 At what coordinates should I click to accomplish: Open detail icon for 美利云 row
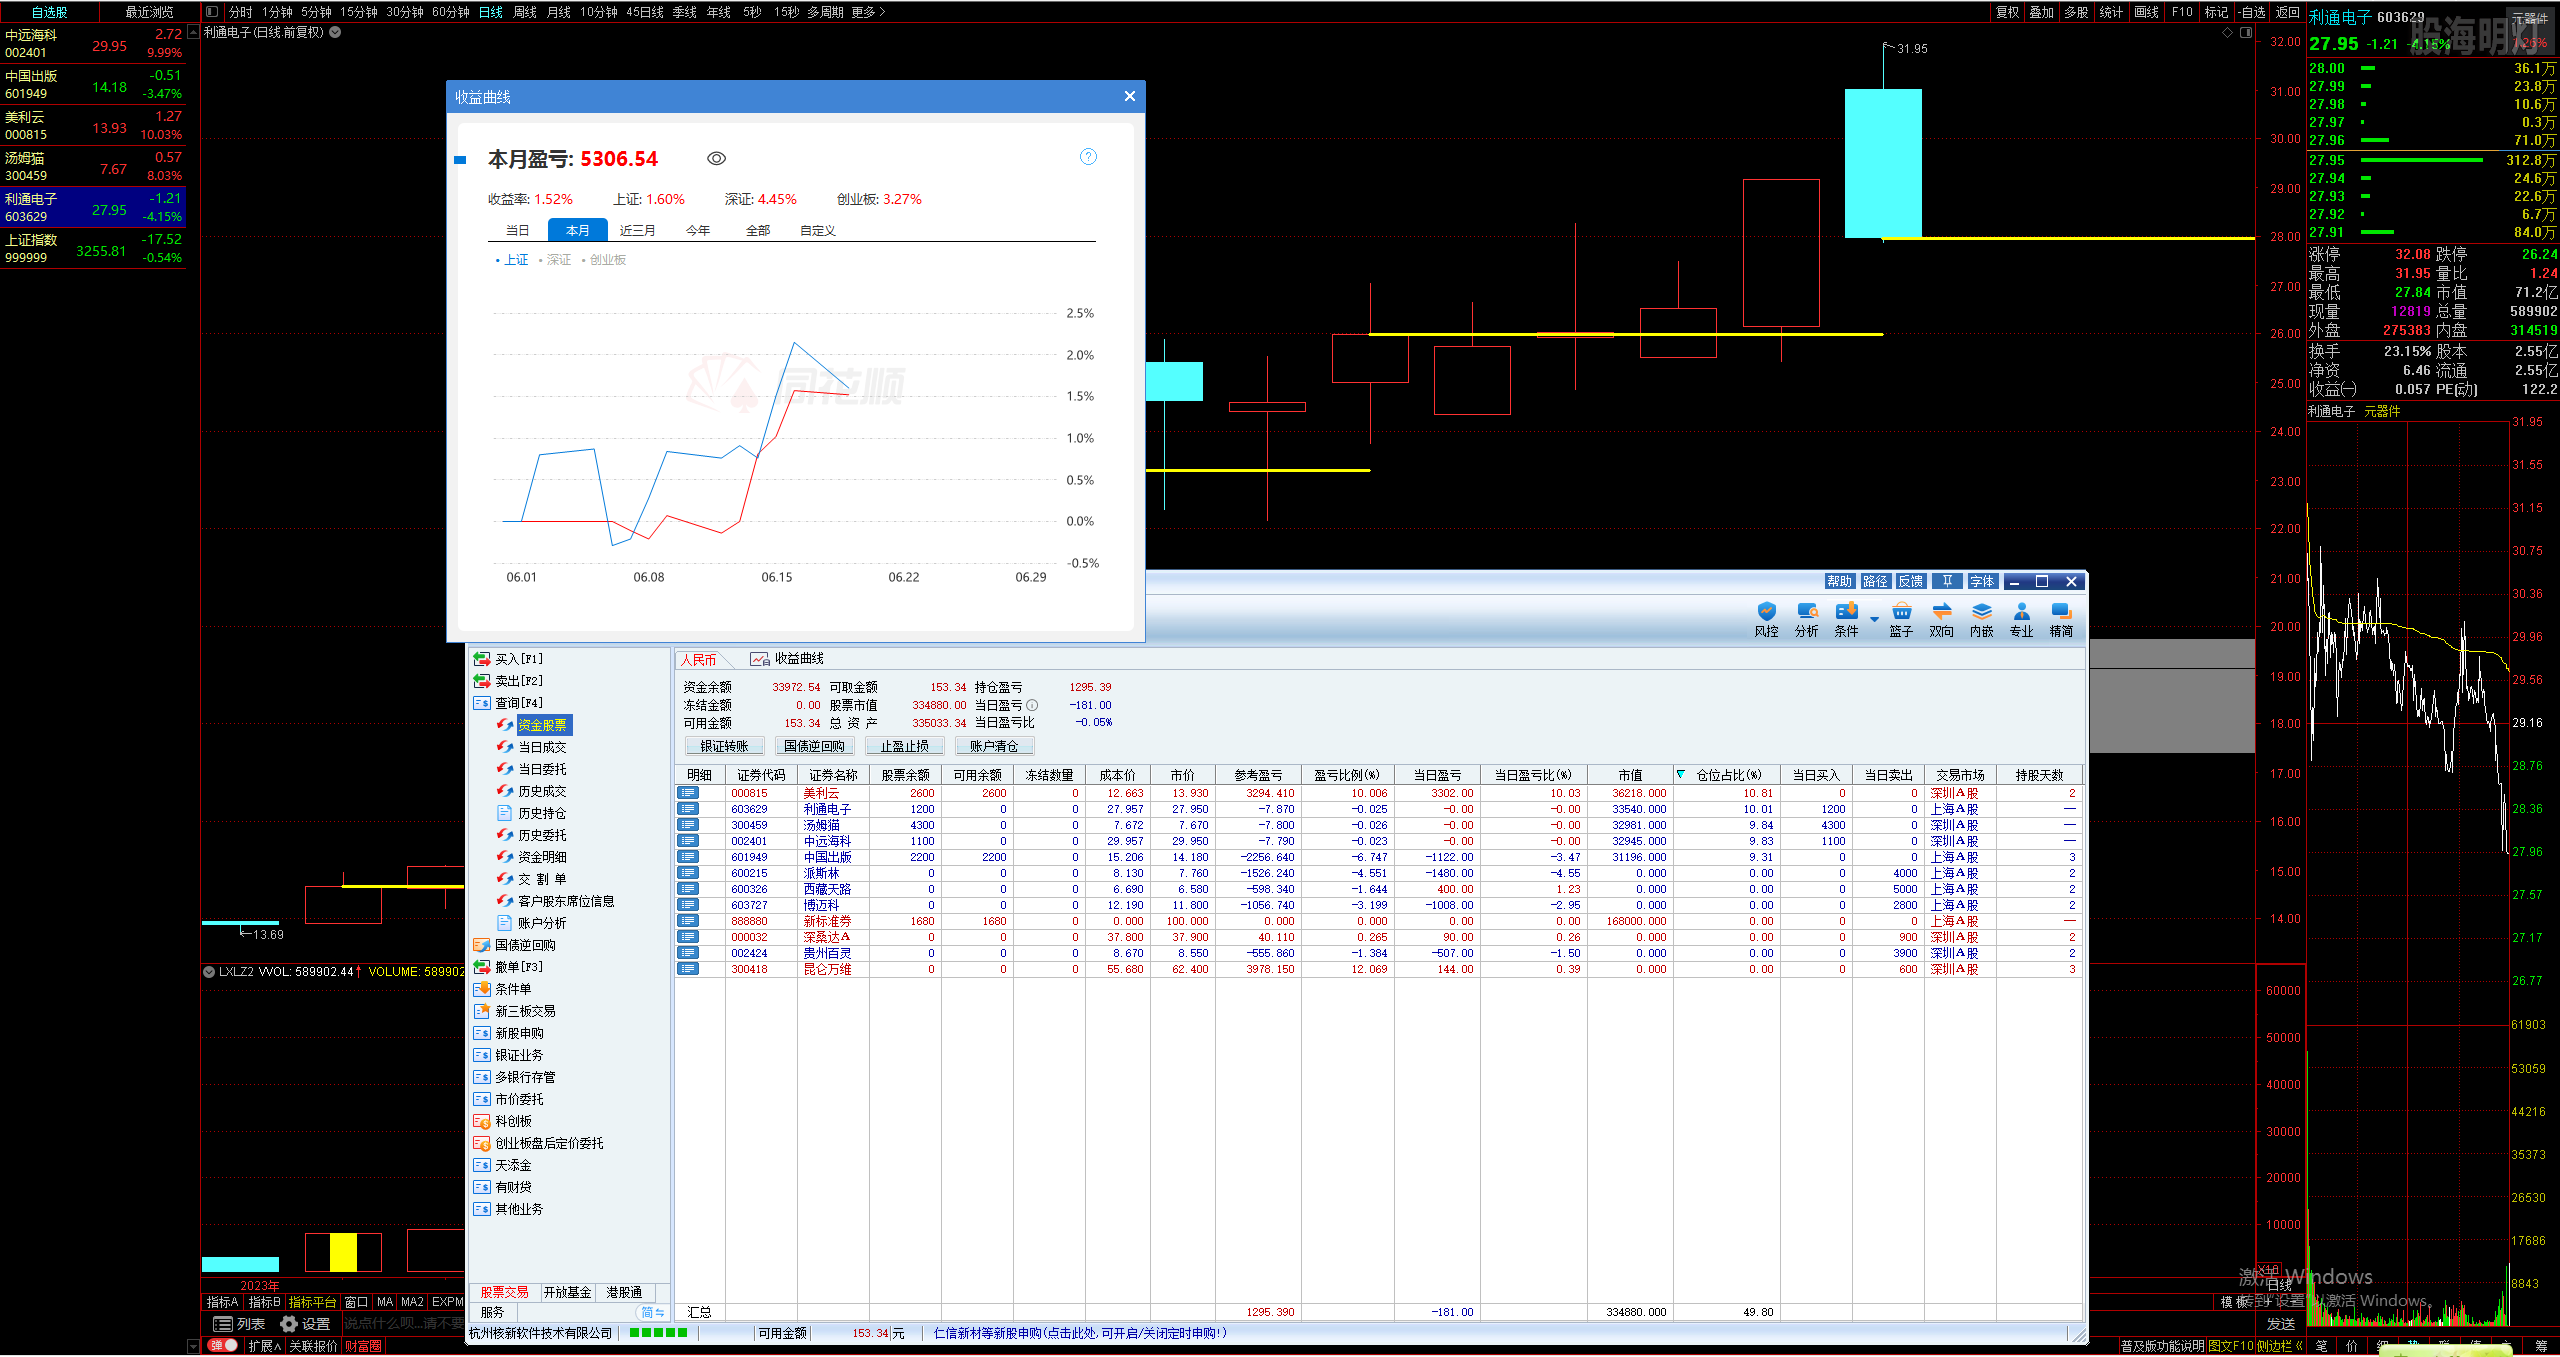tap(688, 793)
